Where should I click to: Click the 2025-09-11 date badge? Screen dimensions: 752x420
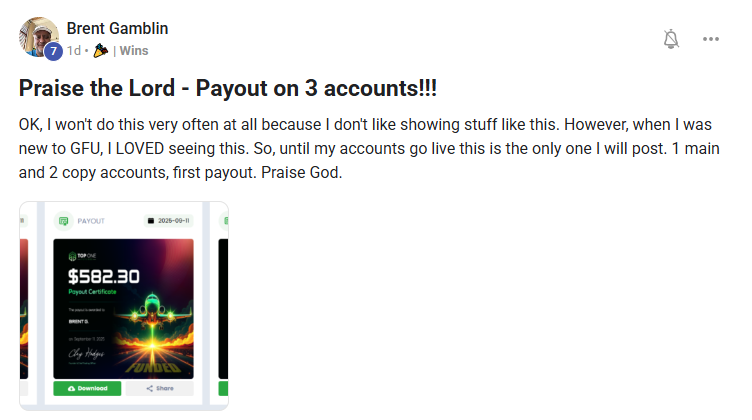point(168,221)
